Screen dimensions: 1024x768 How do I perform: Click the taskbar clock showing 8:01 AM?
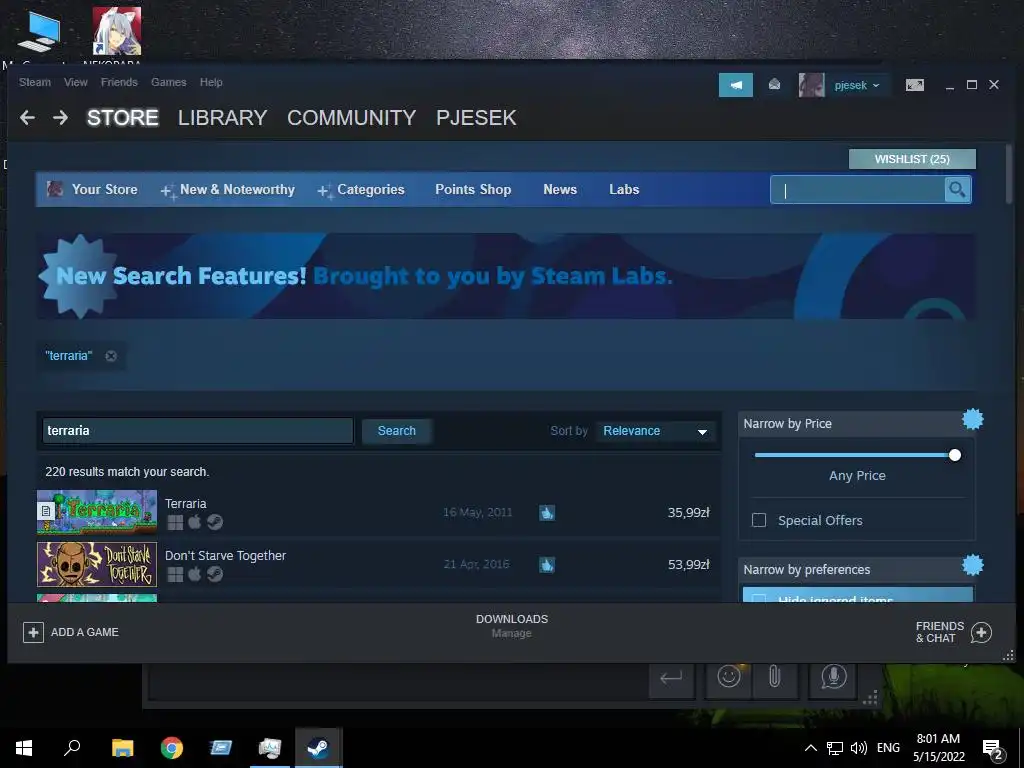point(938,748)
